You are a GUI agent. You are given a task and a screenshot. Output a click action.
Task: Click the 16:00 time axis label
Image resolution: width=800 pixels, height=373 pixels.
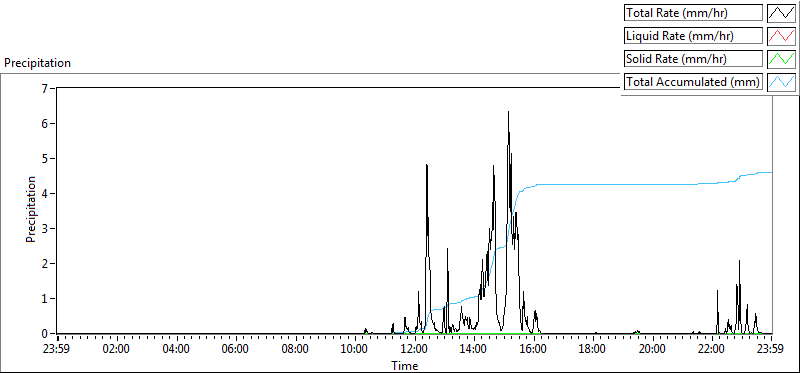(x=534, y=350)
